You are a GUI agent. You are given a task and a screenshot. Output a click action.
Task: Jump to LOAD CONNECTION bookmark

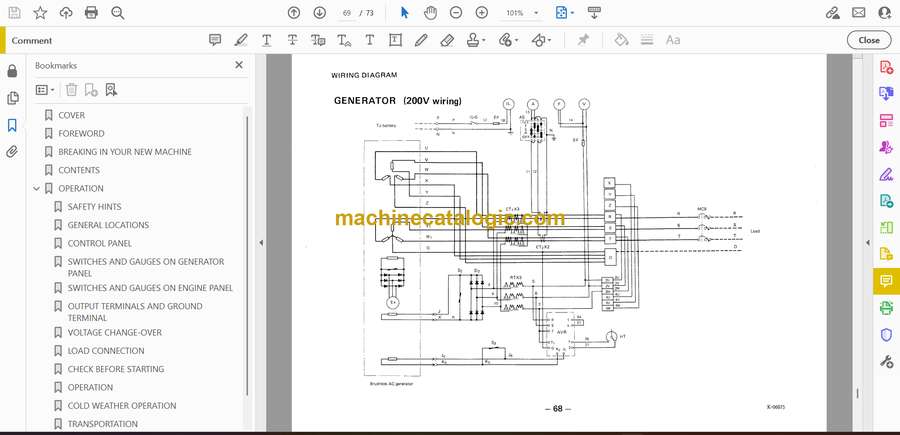(106, 351)
